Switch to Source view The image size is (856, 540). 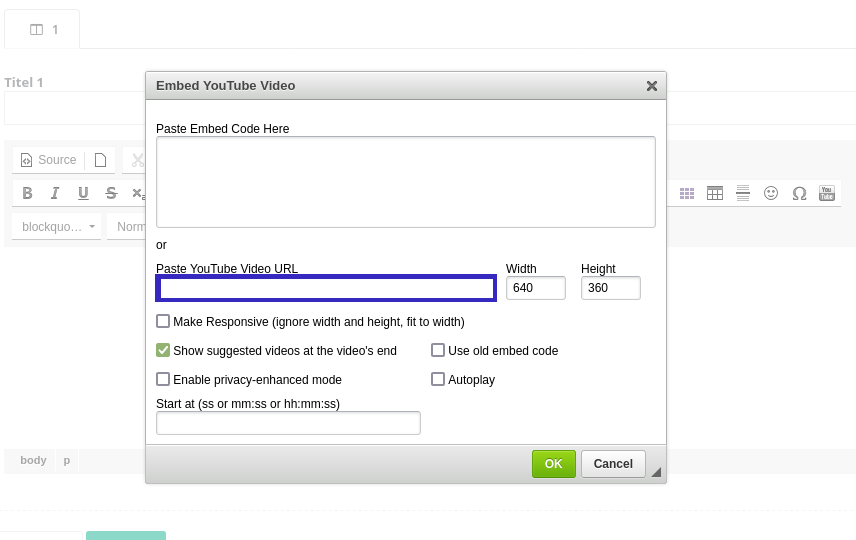tap(49, 160)
